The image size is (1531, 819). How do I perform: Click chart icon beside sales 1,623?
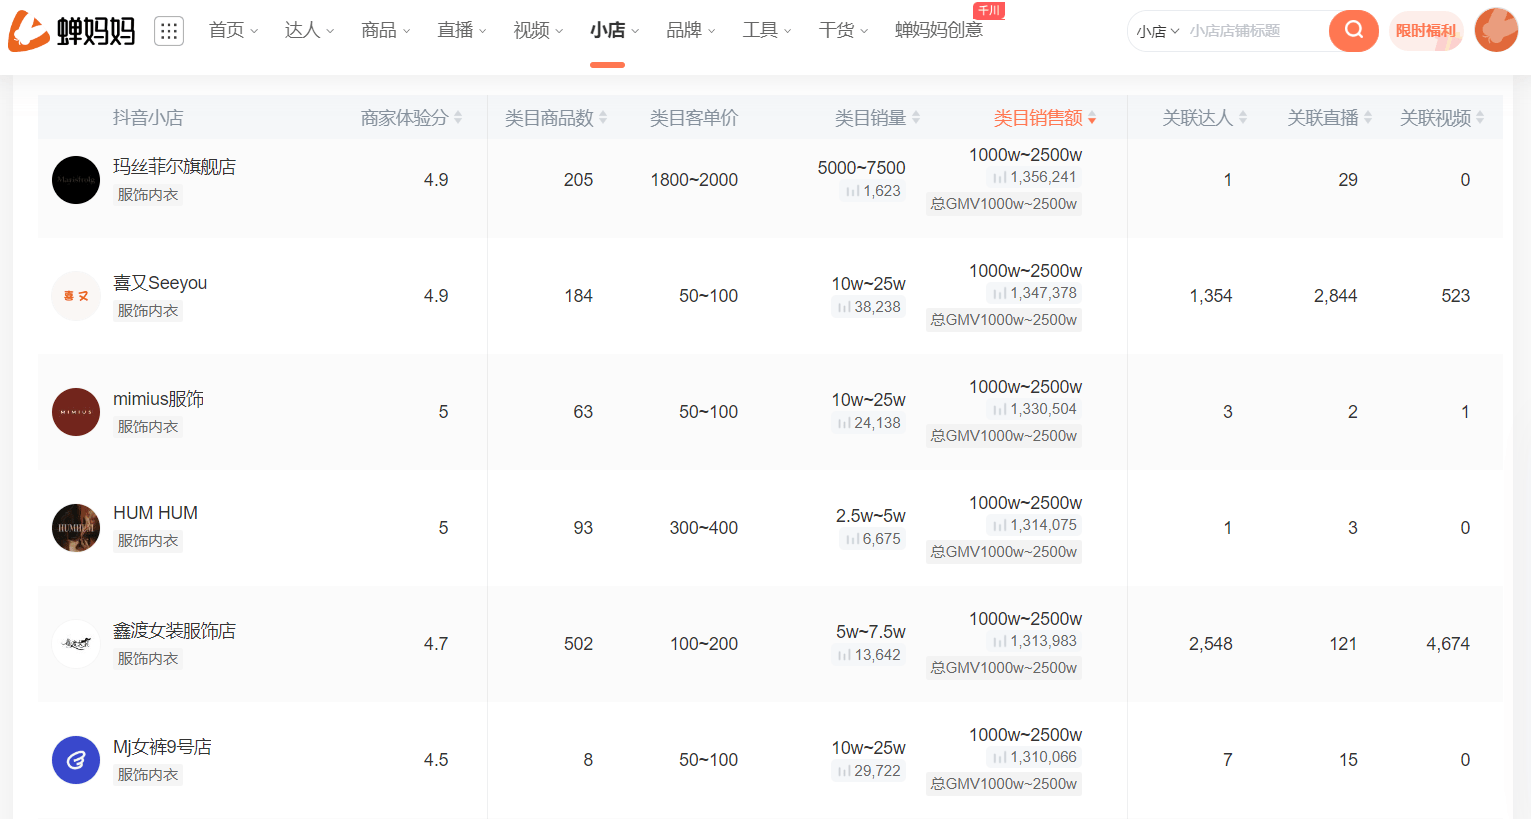(852, 191)
